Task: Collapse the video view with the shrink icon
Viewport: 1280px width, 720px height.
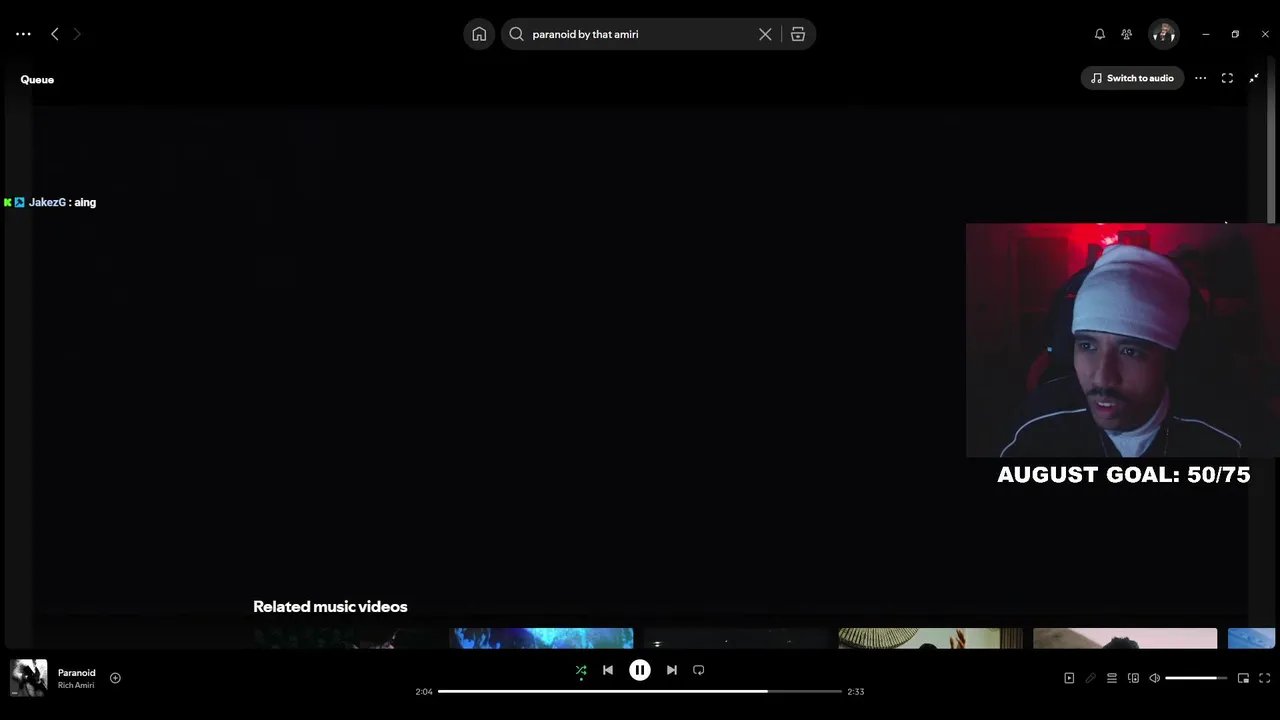Action: pyautogui.click(x=1254, y=78)
